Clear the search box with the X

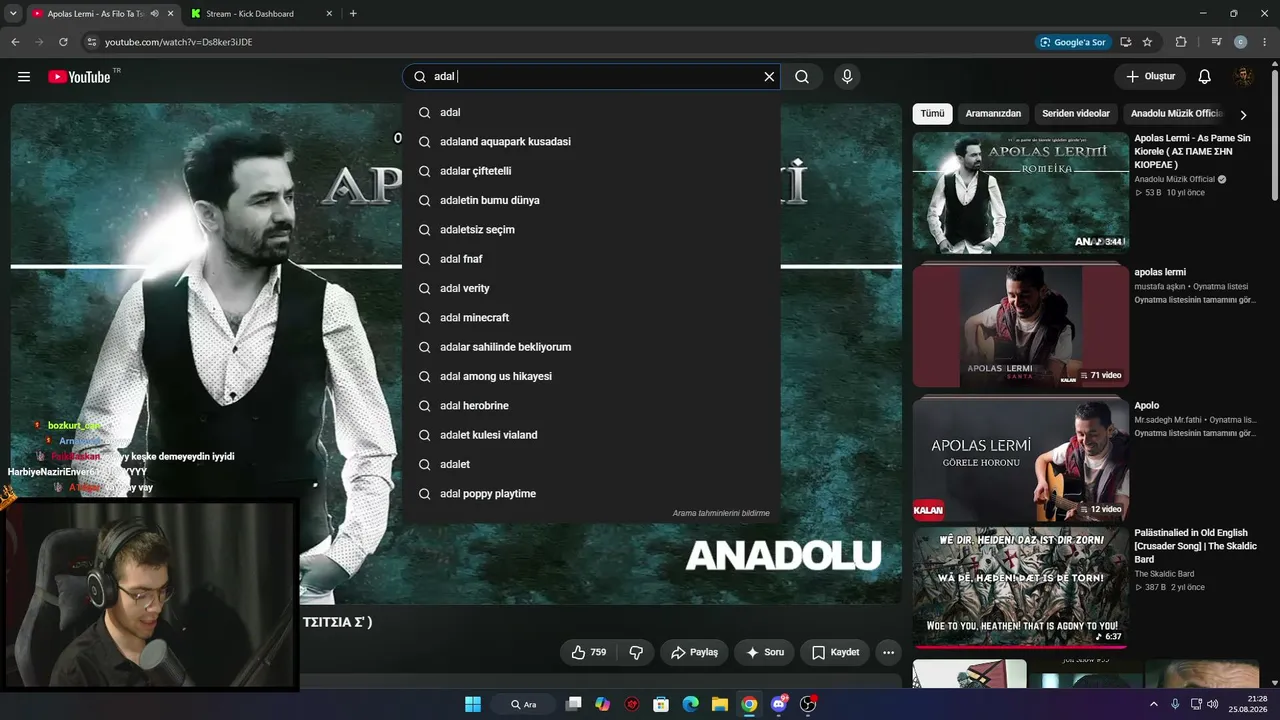pyautogui.click(x=769, y=77)
